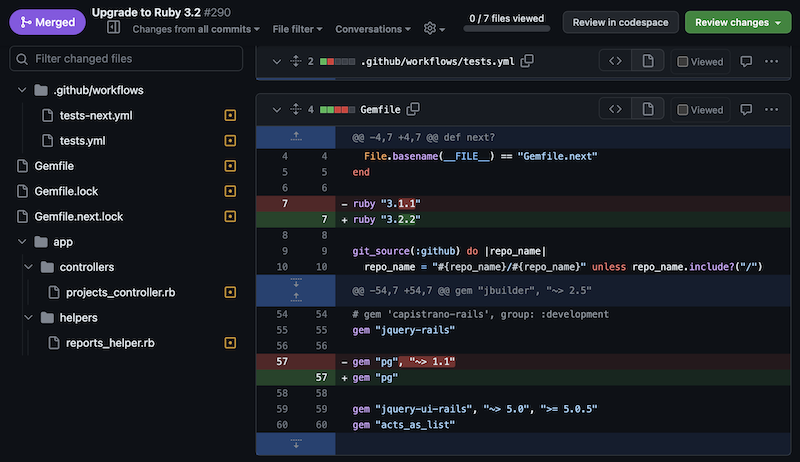Click the .github/workflows/tests.yml filename link
The height and width of the screenshot is (462, 800).
(437, 62)
